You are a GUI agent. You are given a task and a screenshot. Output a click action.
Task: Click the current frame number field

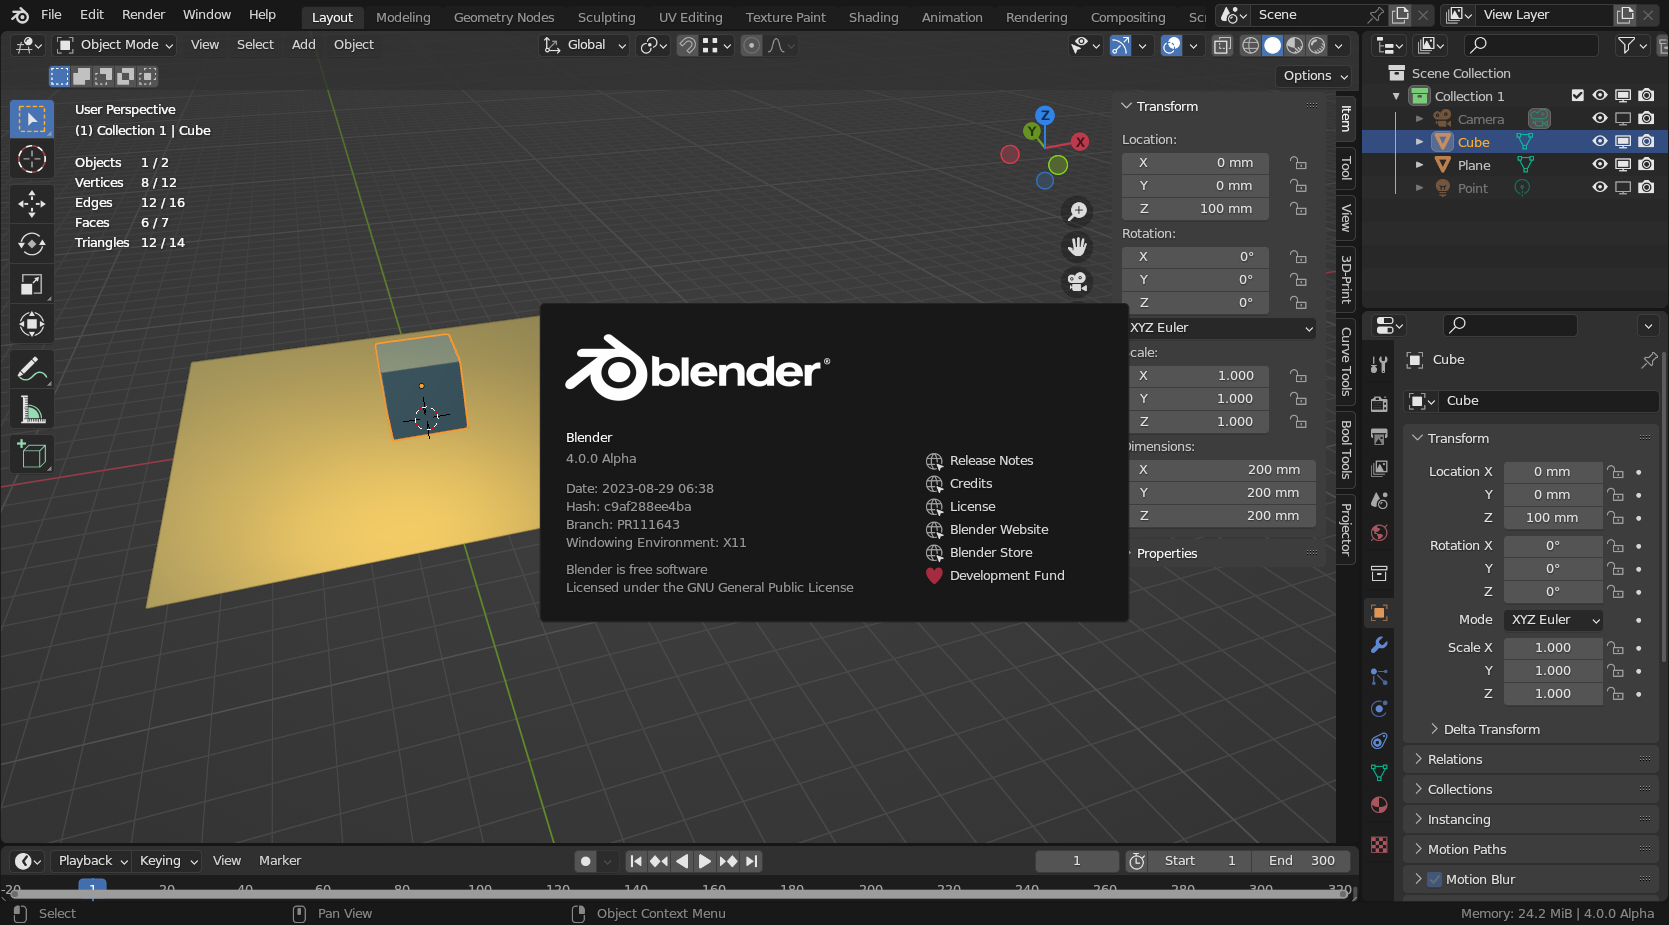(x=1077, y=861)
